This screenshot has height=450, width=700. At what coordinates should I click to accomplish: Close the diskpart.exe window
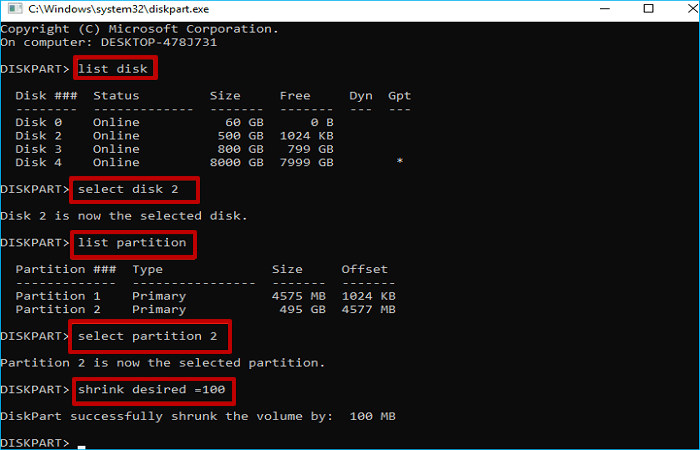tap(692, 8)
